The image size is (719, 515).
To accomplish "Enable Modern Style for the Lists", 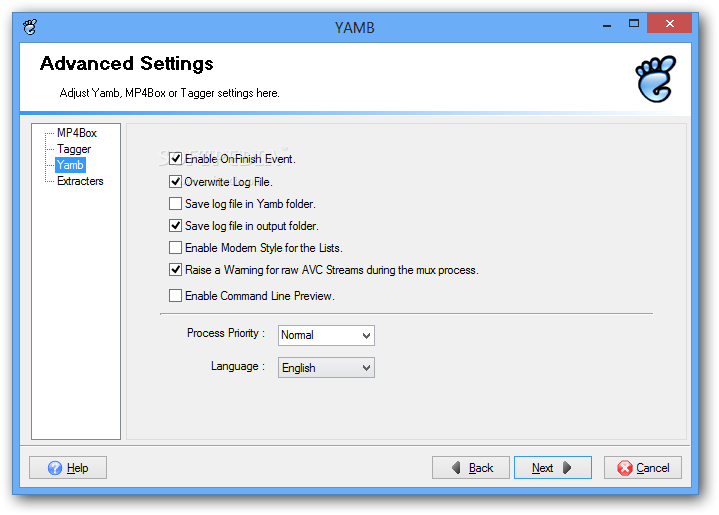I will tap(175, 248).
